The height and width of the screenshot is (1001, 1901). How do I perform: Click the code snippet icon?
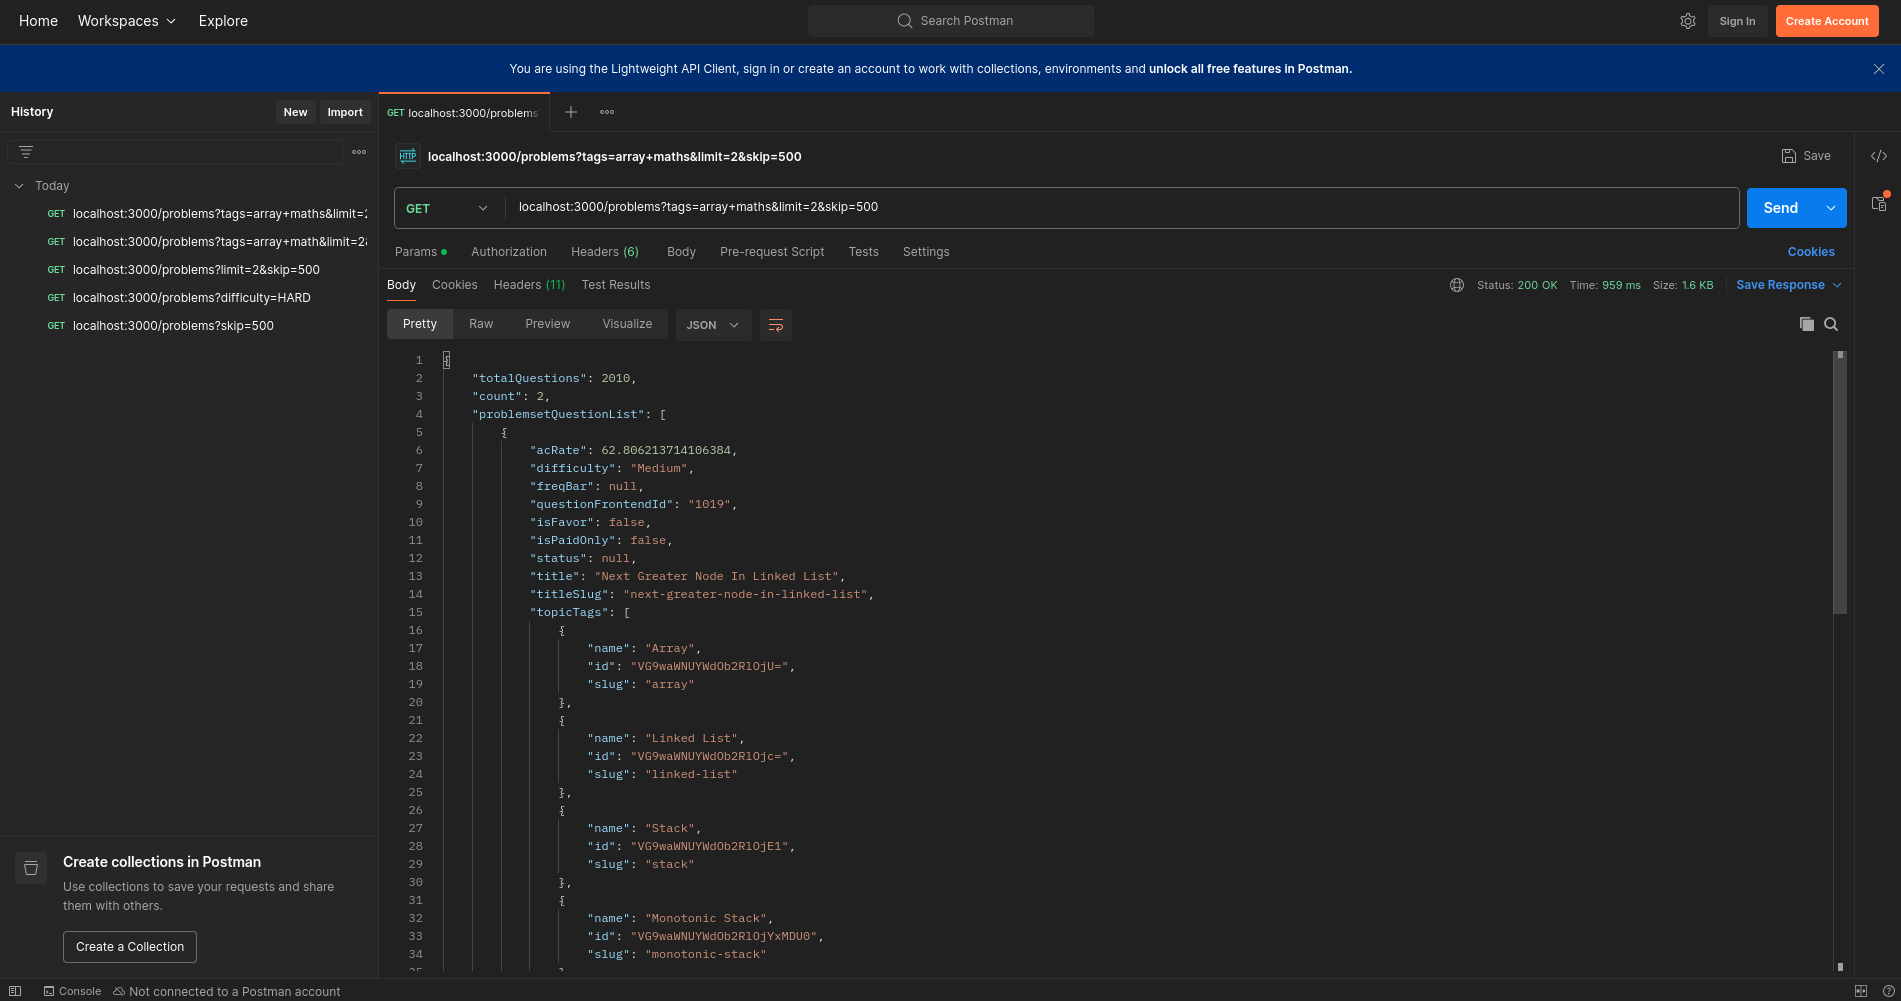click(x=1879, y=156)
